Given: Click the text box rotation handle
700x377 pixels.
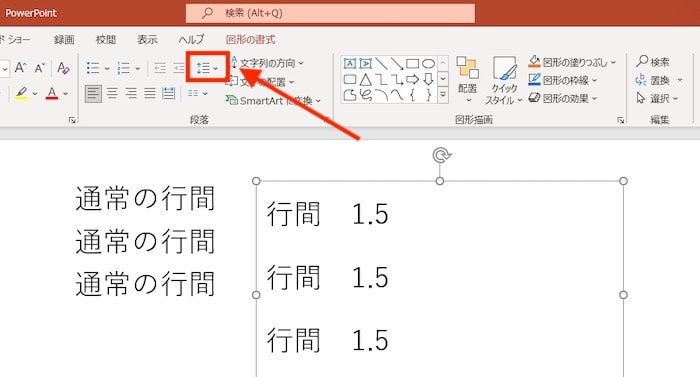Looking at the screenshot, I should [x=442, y=155].
